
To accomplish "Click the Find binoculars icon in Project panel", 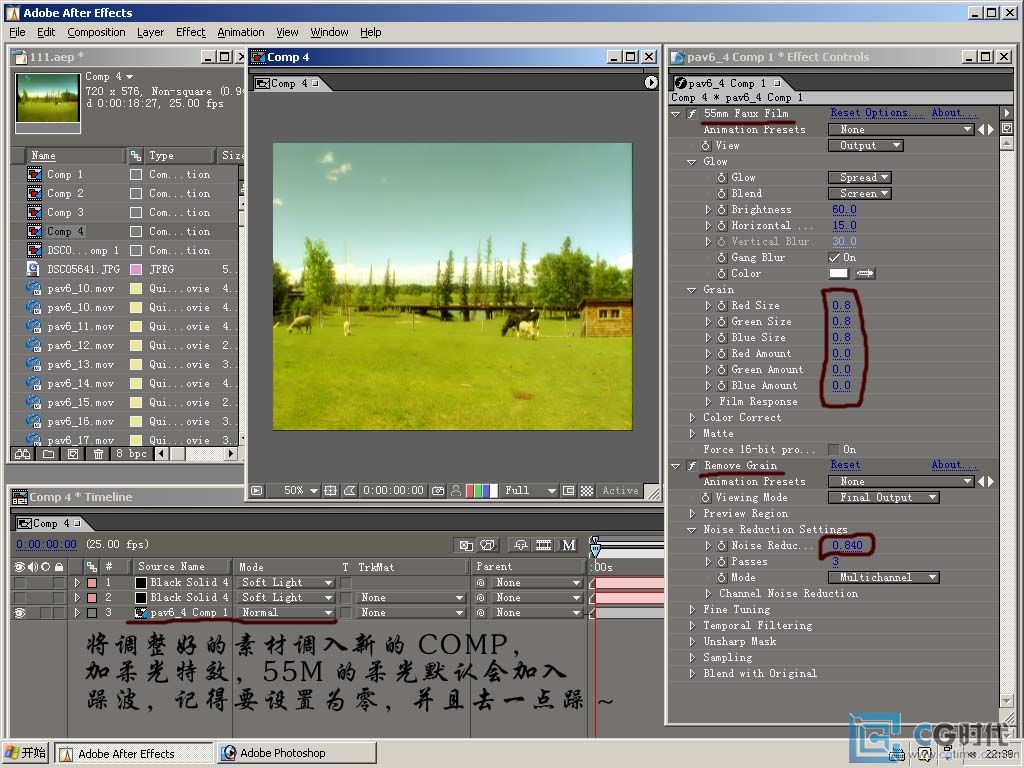I will click(22, 454).
